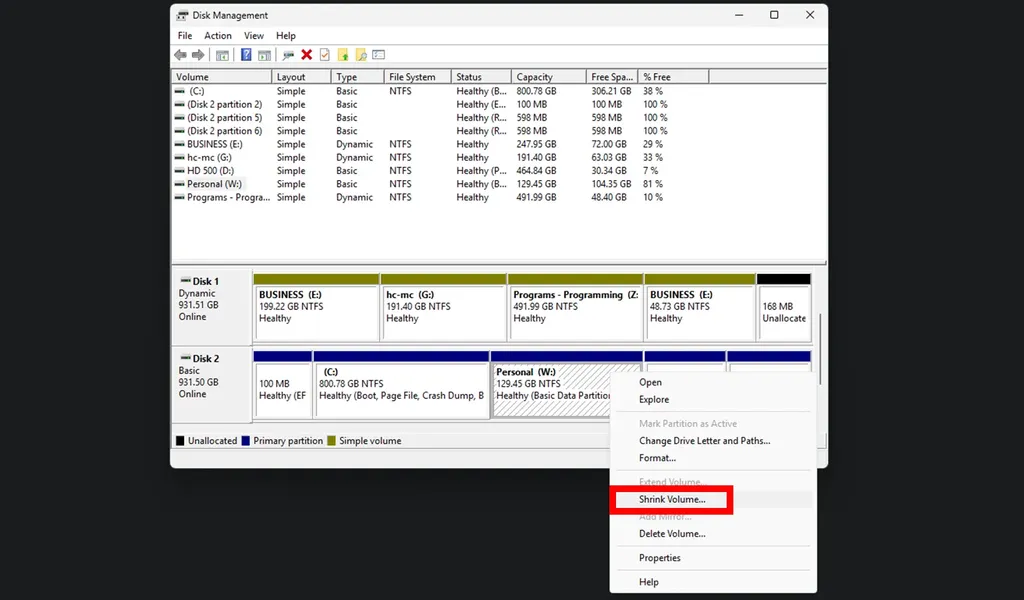Sort by the File System column header
The height and width of the screenshot is (600, 1024).
[412, 77]
